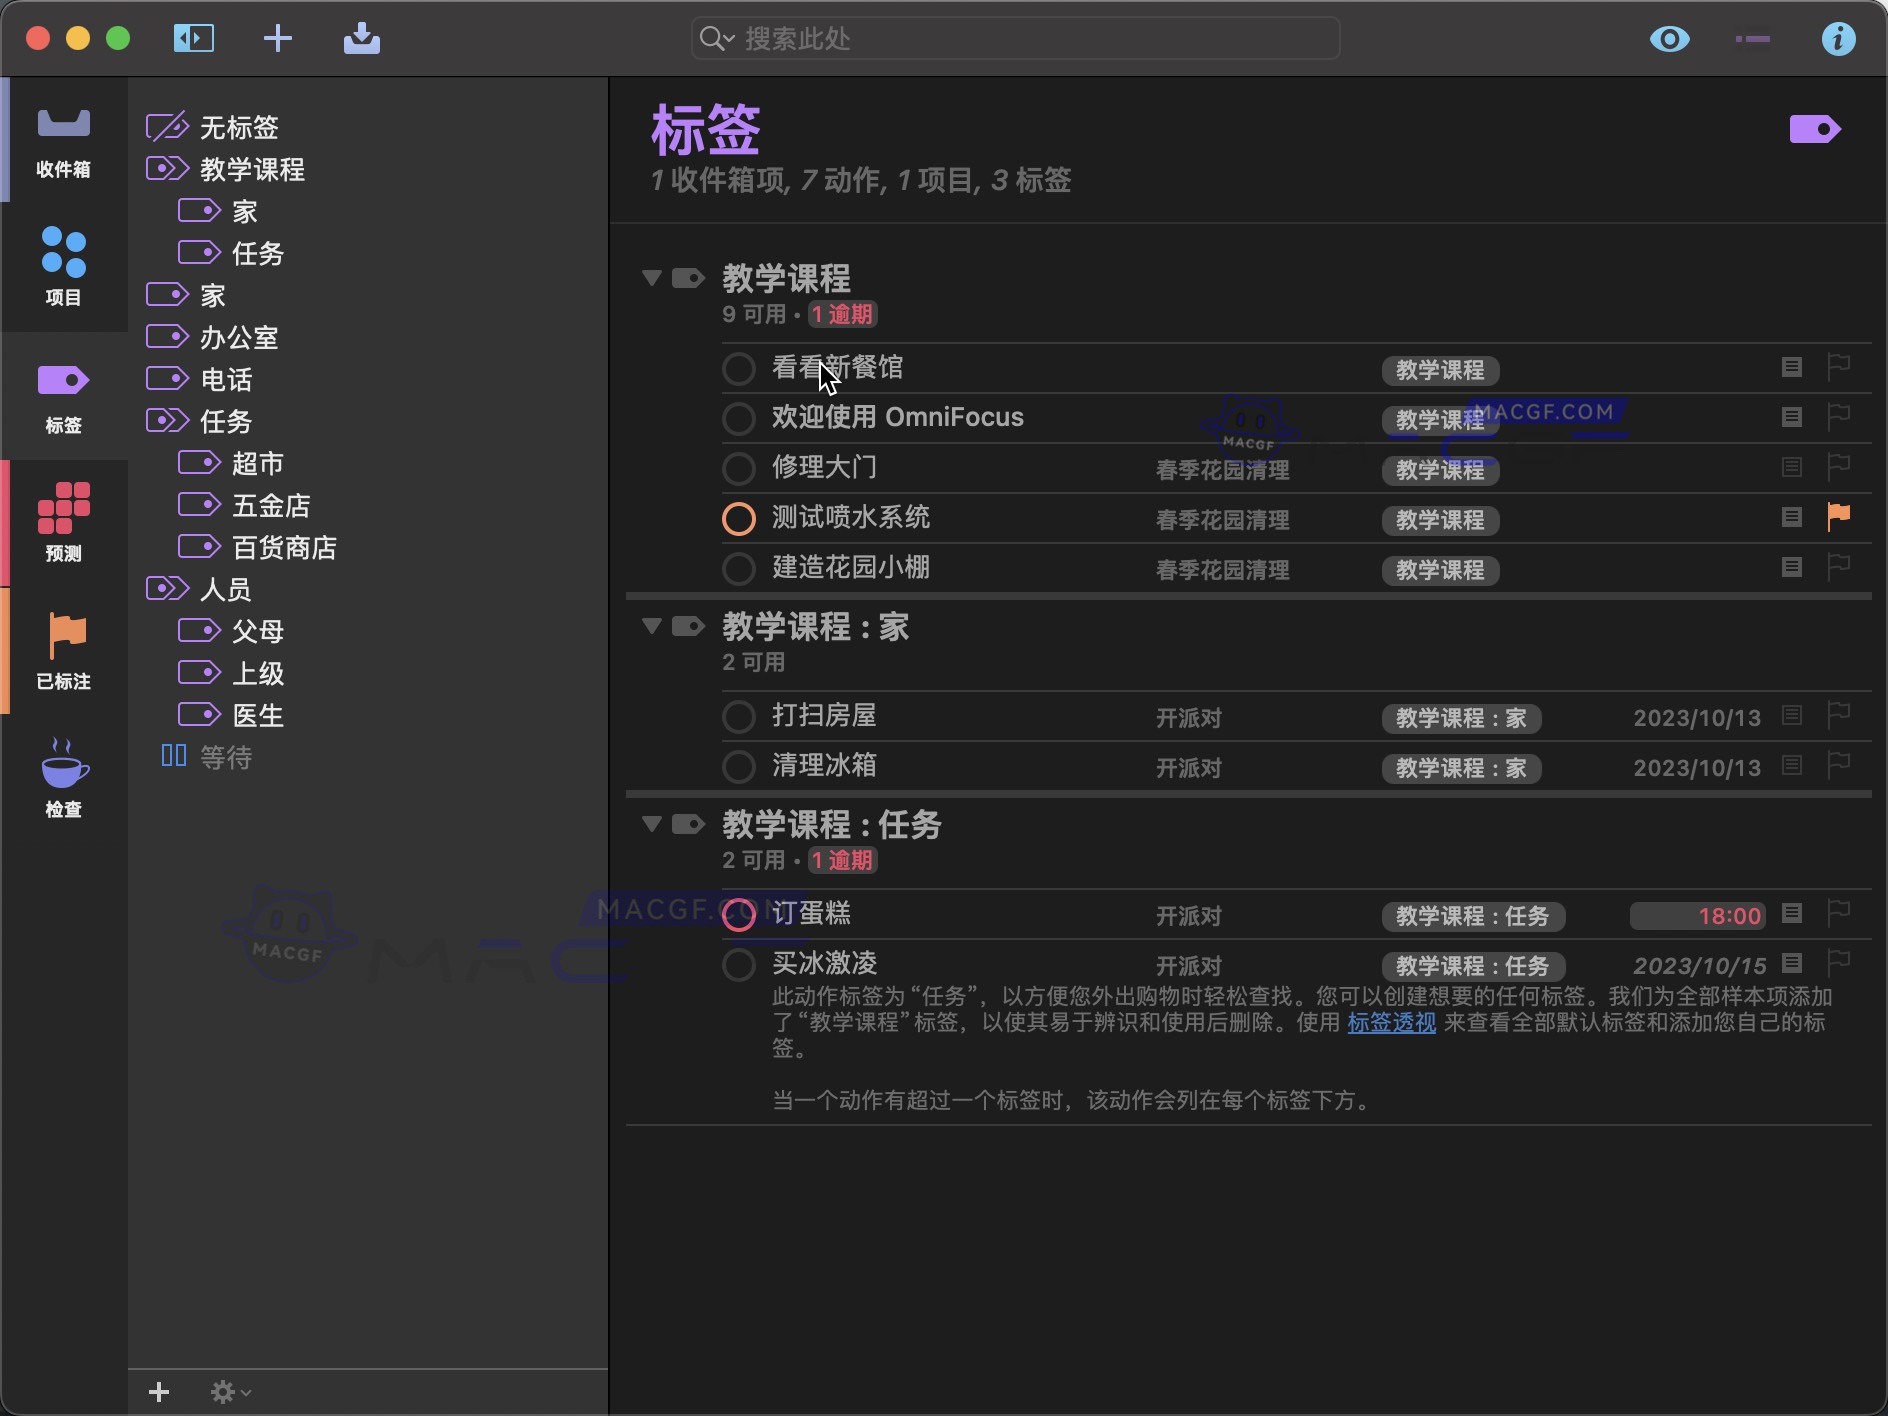Mark 测试喷水系统 task as complete
Image resolution: width=1888 pixels, height=1416 pixels.
[x=738, y=518]
